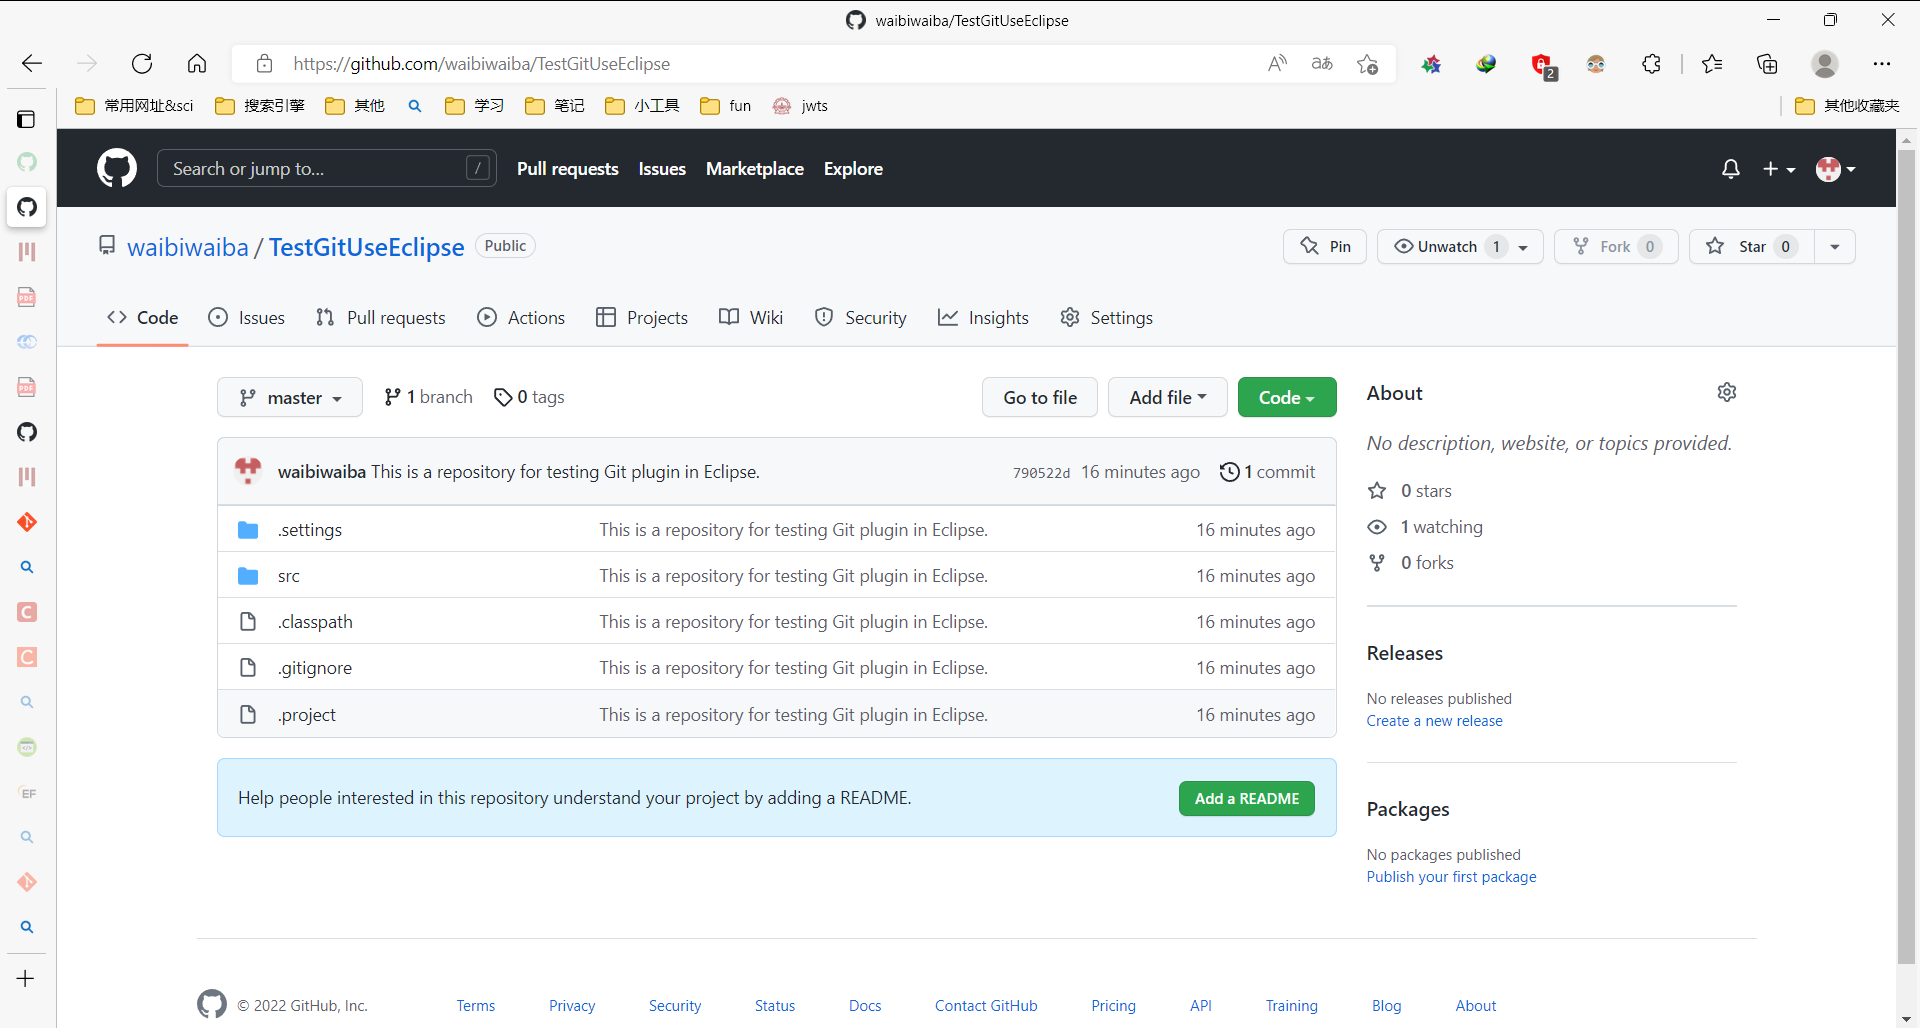
Task: Open the 1 commit history link
Action: [x=1268, y=472]
